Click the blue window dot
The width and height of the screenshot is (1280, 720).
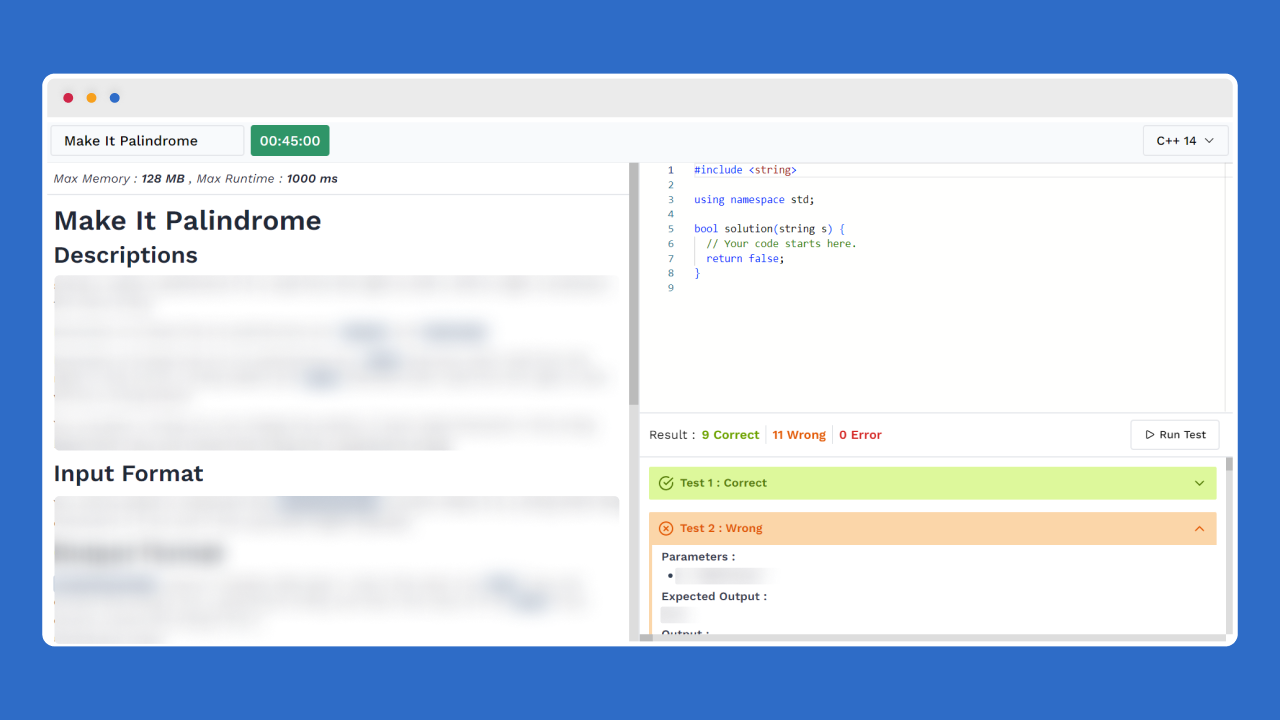click(x=115, y=98)
